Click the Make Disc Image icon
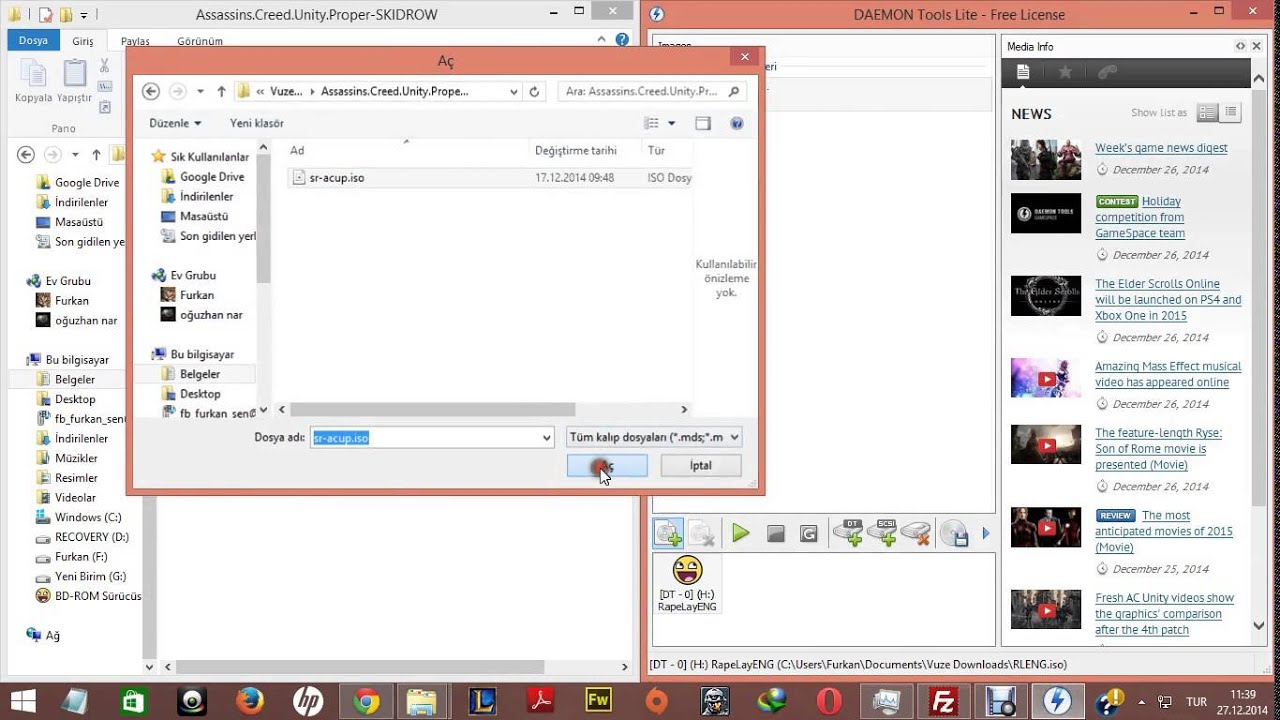This screenshot has width=1280, height=720. pyautogui.click(x=956, y=534)
